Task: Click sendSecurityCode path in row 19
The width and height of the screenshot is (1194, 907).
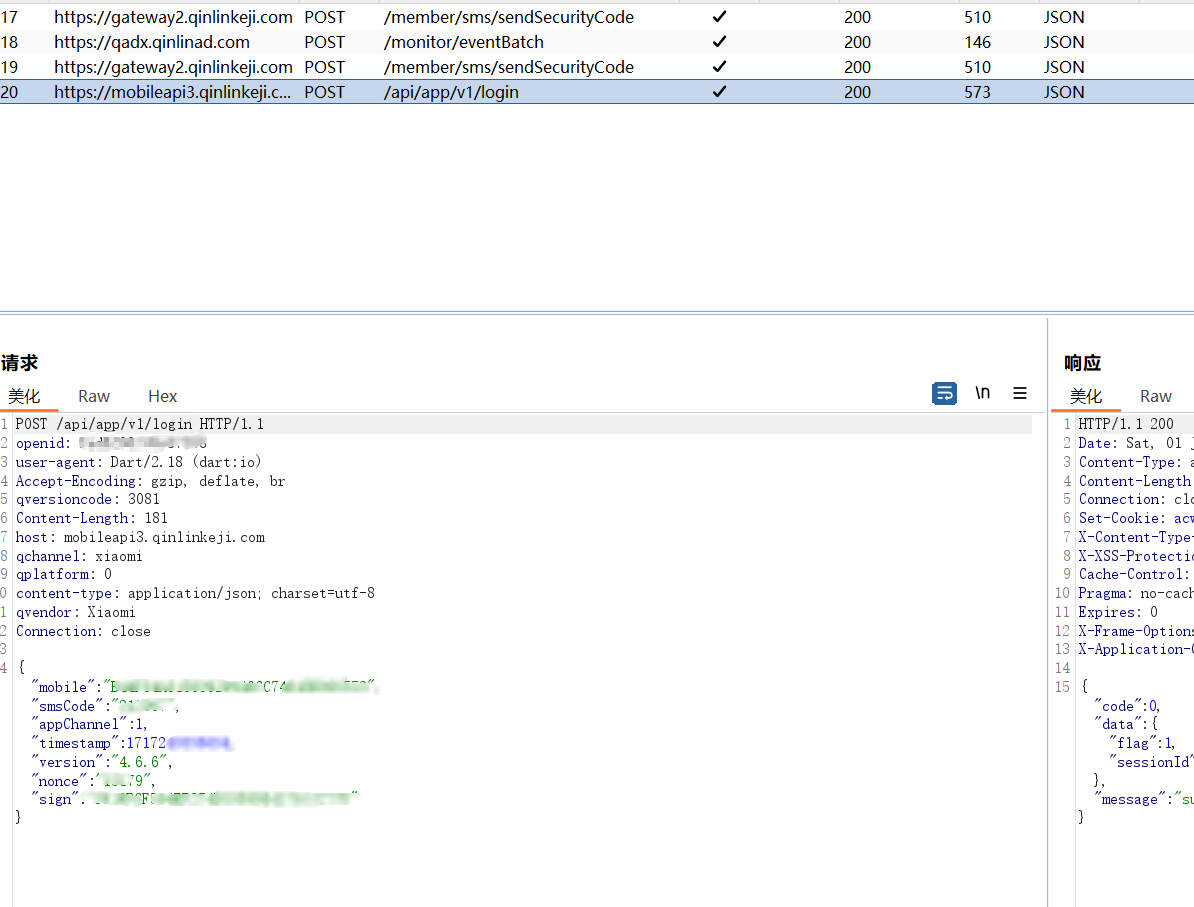Action: [508, 67]
